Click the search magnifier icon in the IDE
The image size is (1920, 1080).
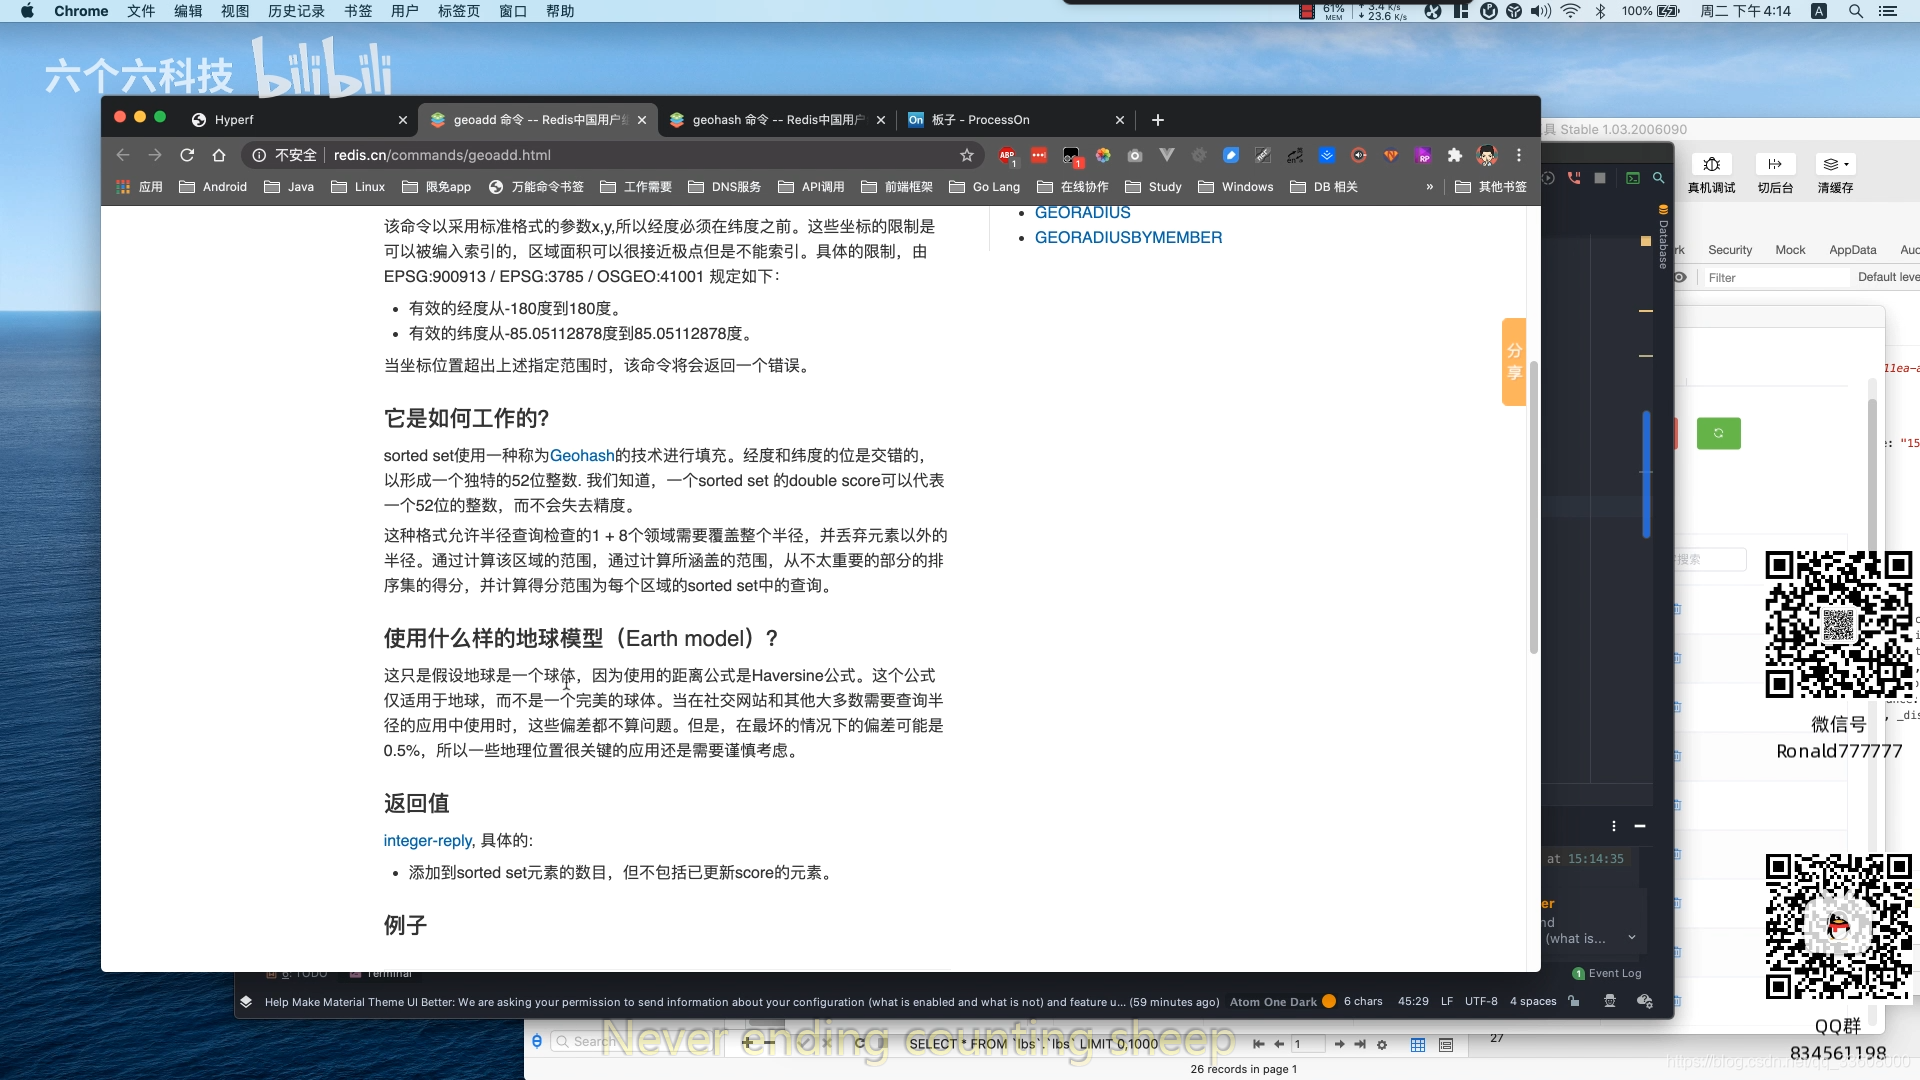(x=1660, y=177)
